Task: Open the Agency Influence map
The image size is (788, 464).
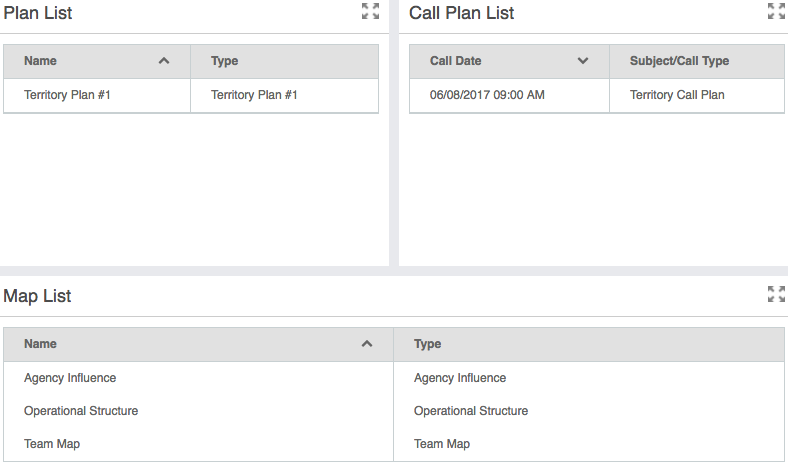Action: pos(70,378)
